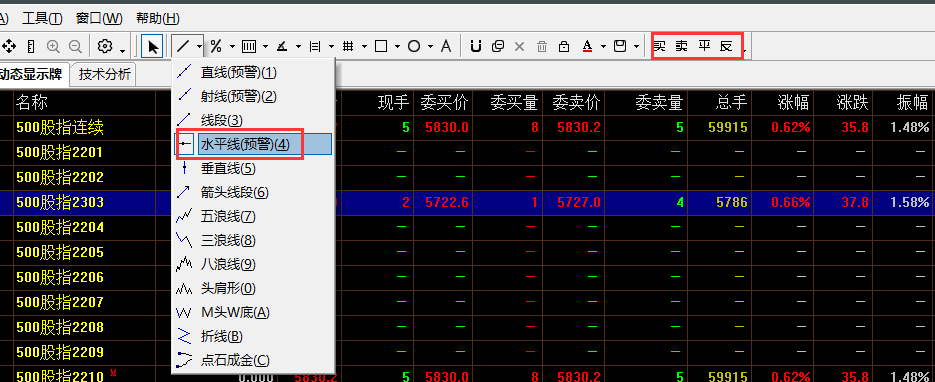935x382 pixels.
Task: Select the angle line tool
Action: coord(282,46)
